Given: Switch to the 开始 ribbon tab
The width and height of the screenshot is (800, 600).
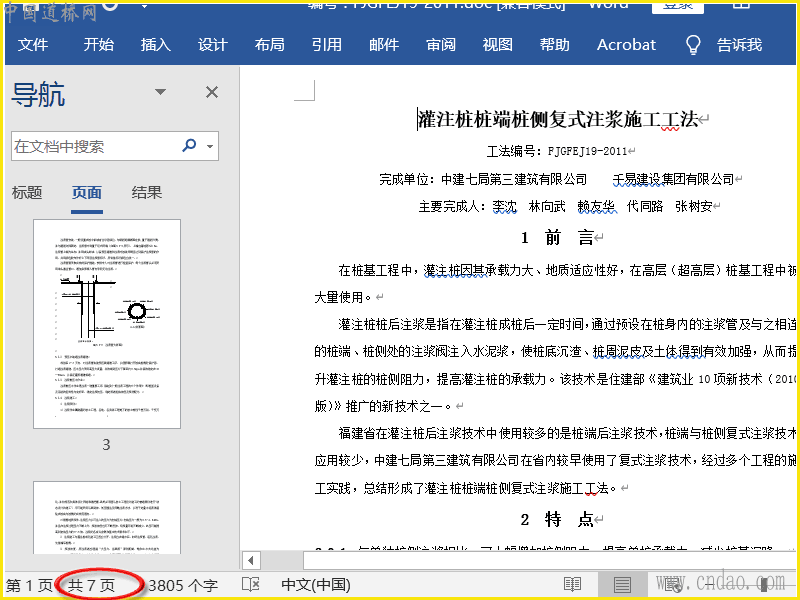Looking at the screenshot, I should (x=98, y=45).
